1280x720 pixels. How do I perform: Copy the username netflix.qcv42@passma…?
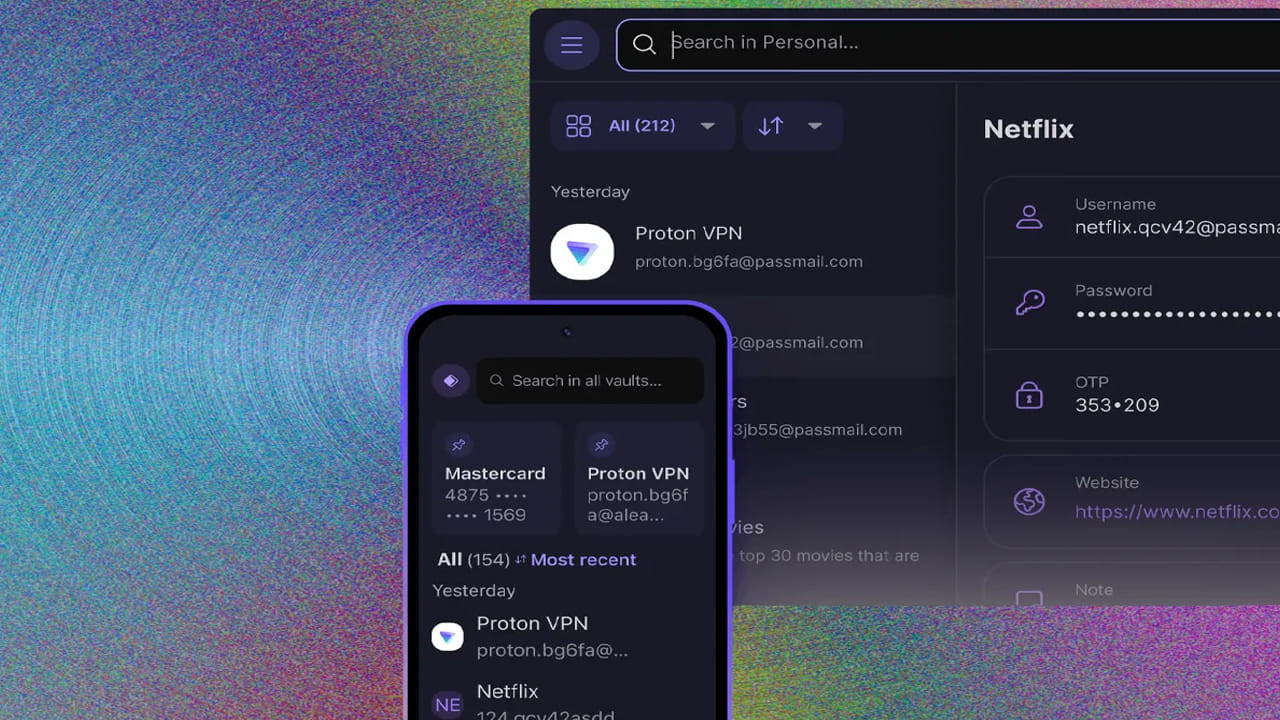click(1177, 227)
